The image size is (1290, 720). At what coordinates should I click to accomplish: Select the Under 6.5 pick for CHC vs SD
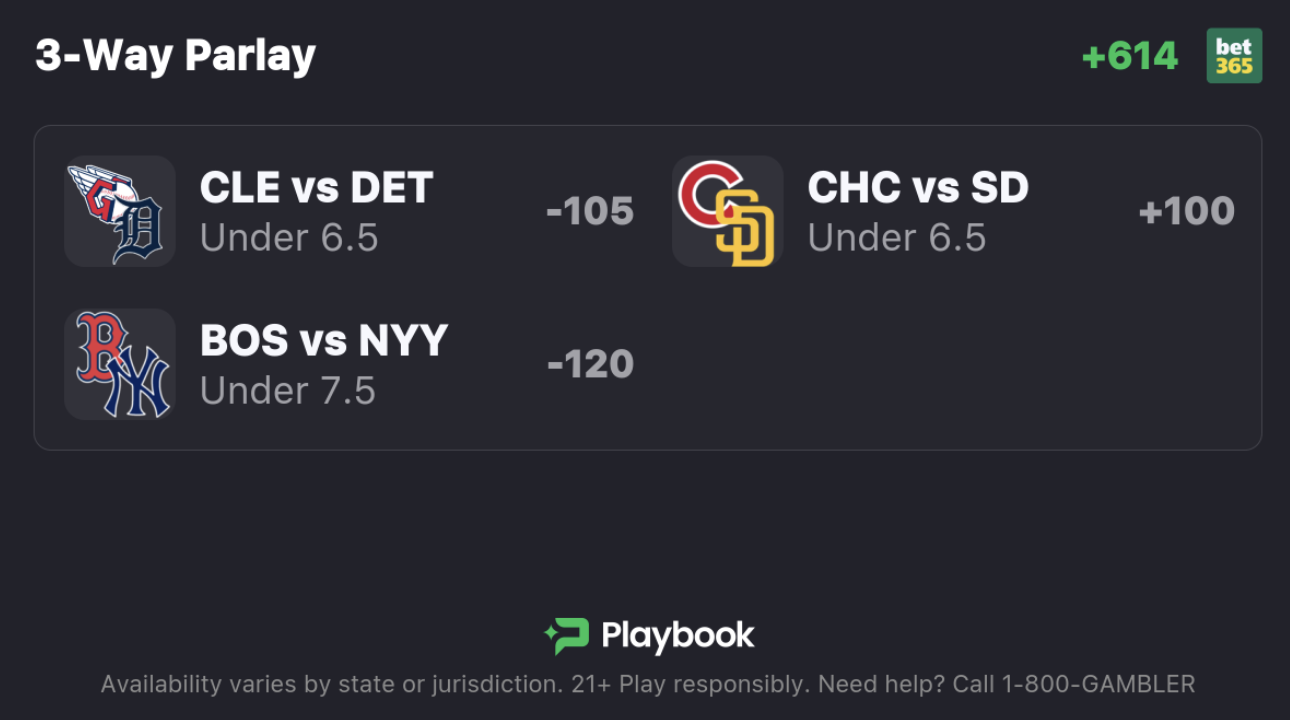[x=897, y=238]
